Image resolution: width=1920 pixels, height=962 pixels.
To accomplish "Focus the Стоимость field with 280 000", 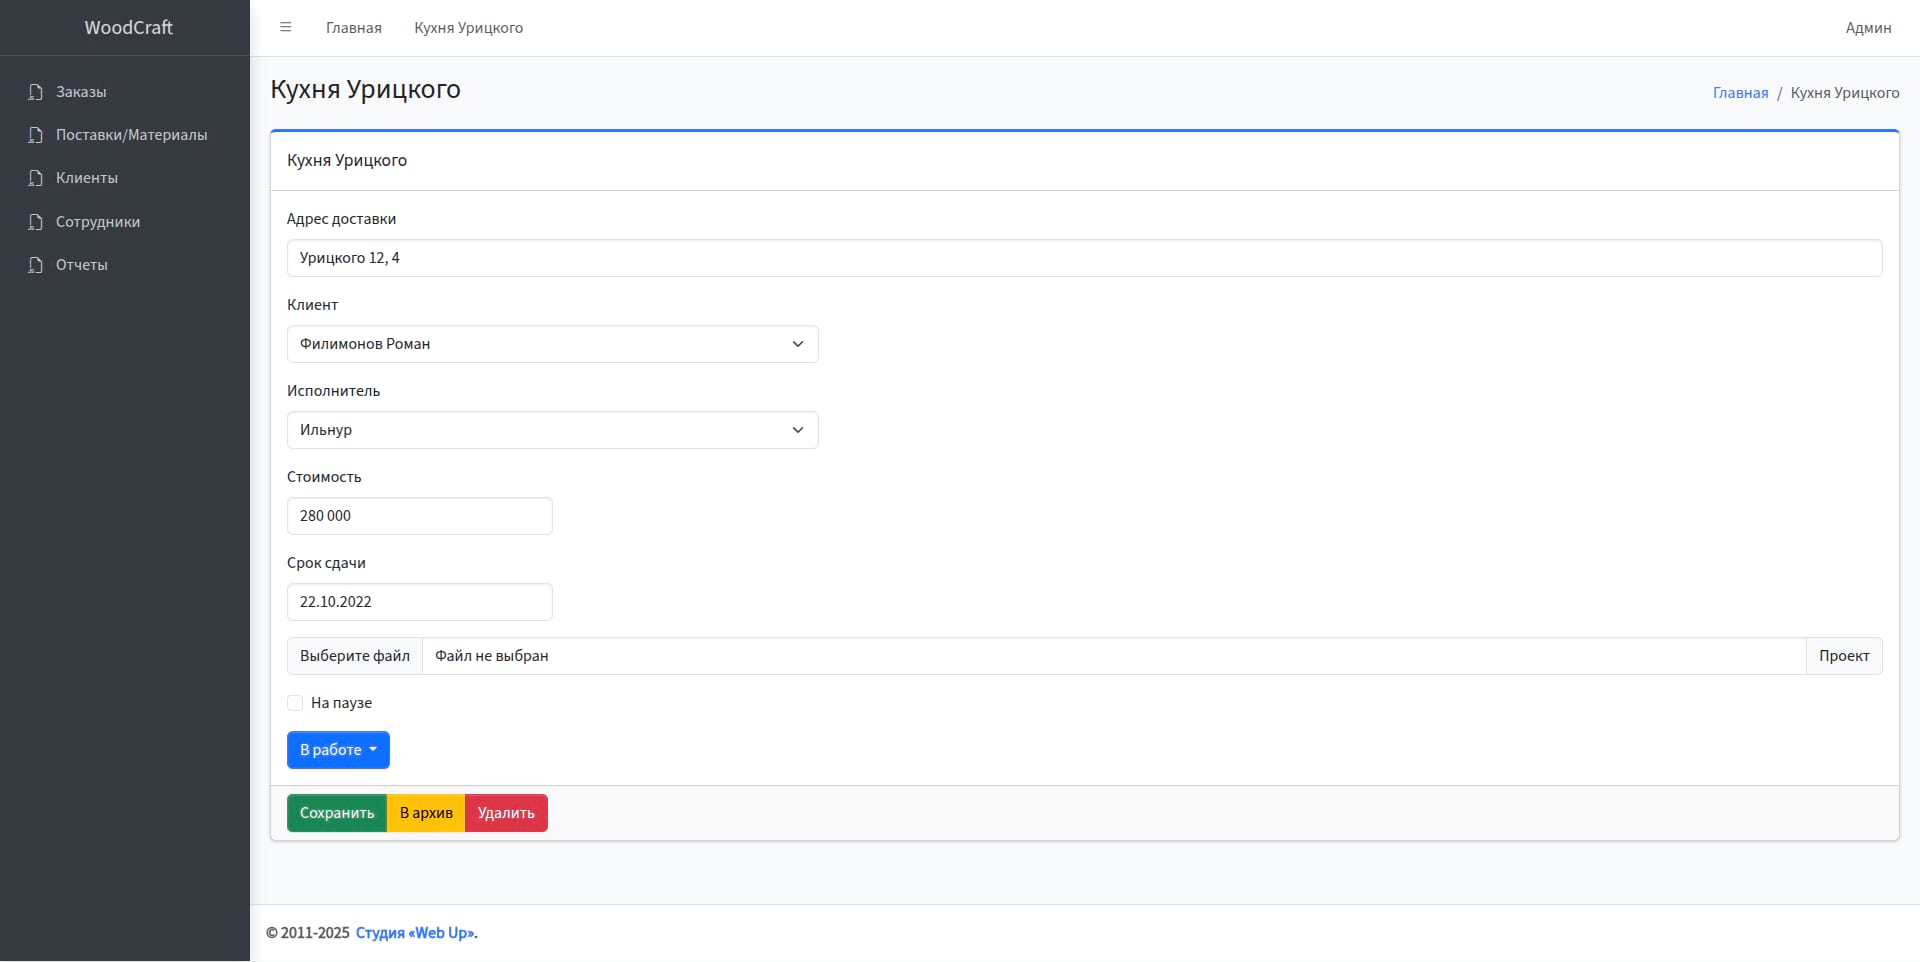I will [x=419, y=516].
